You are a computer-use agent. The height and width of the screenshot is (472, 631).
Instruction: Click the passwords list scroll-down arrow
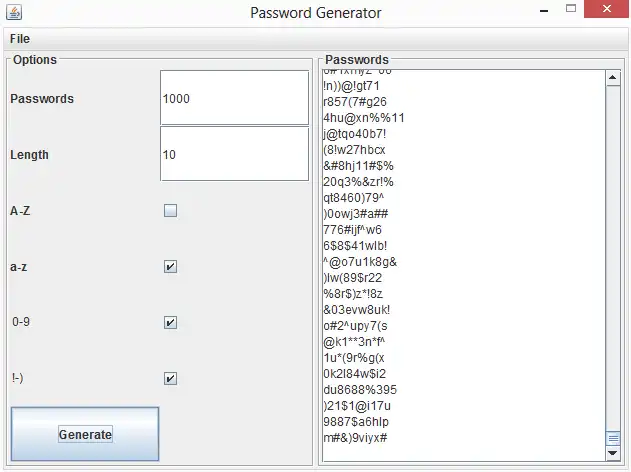click(x=613, y=454)
